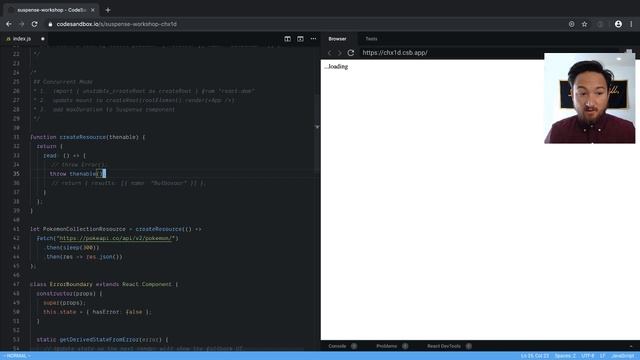Refresh the sandbox preview
Image resolution: width=640 pixels, height=360 pixels.
pyautogui.click(x=351, y=53)
